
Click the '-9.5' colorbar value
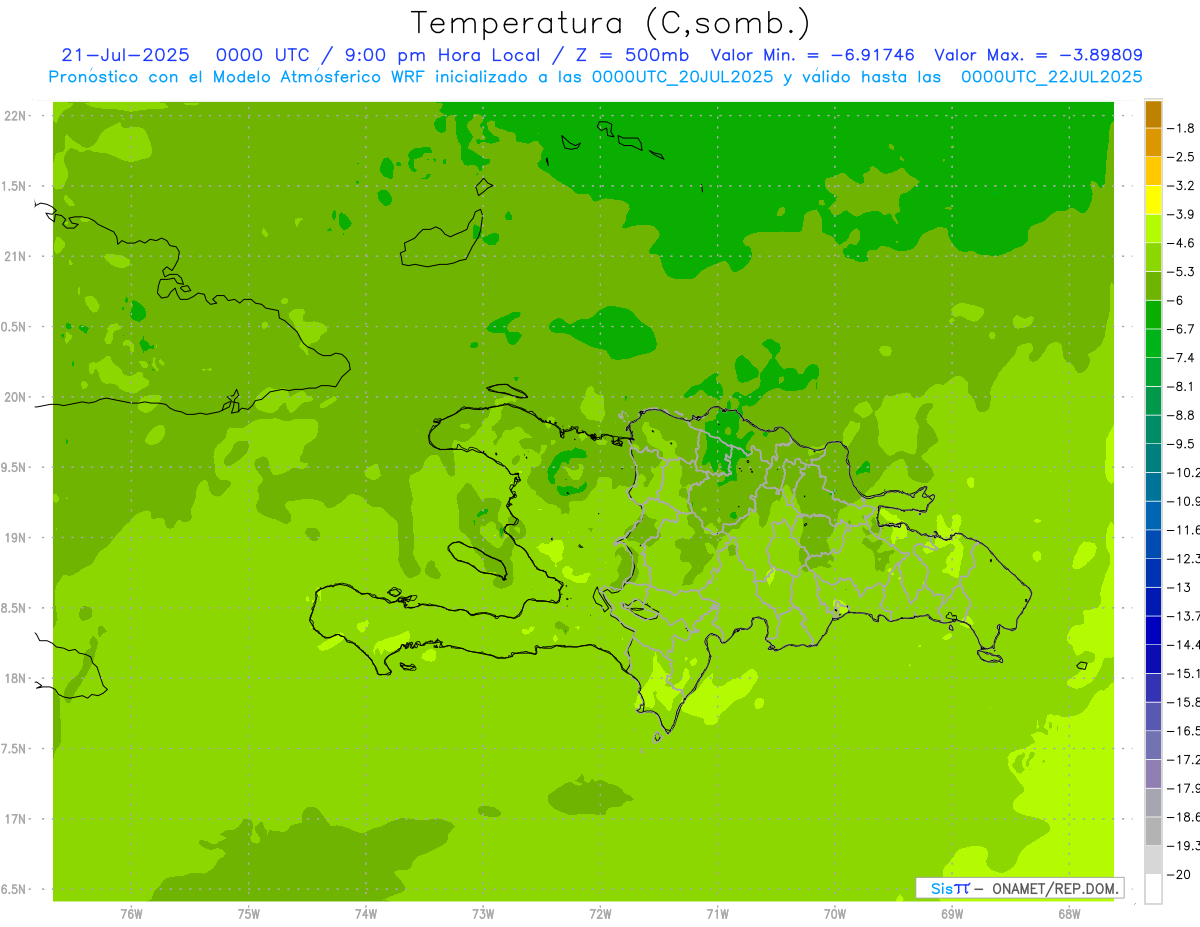point(1182,444)
